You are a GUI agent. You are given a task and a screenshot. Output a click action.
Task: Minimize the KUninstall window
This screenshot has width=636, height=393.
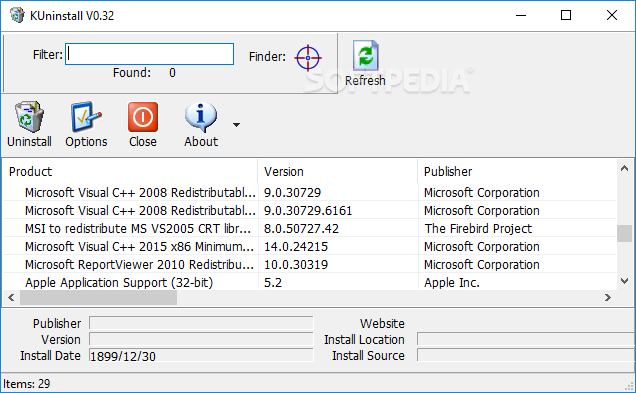pos(521,15)
